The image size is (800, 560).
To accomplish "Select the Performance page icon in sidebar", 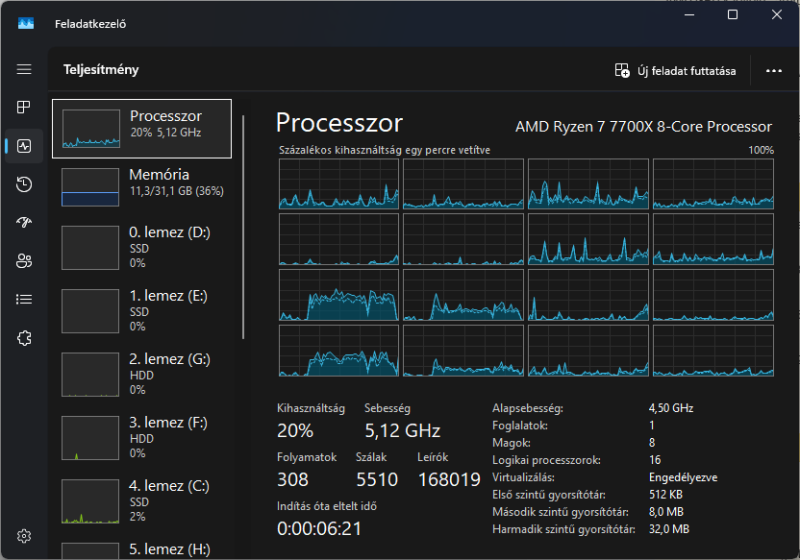I will [24, 146].
